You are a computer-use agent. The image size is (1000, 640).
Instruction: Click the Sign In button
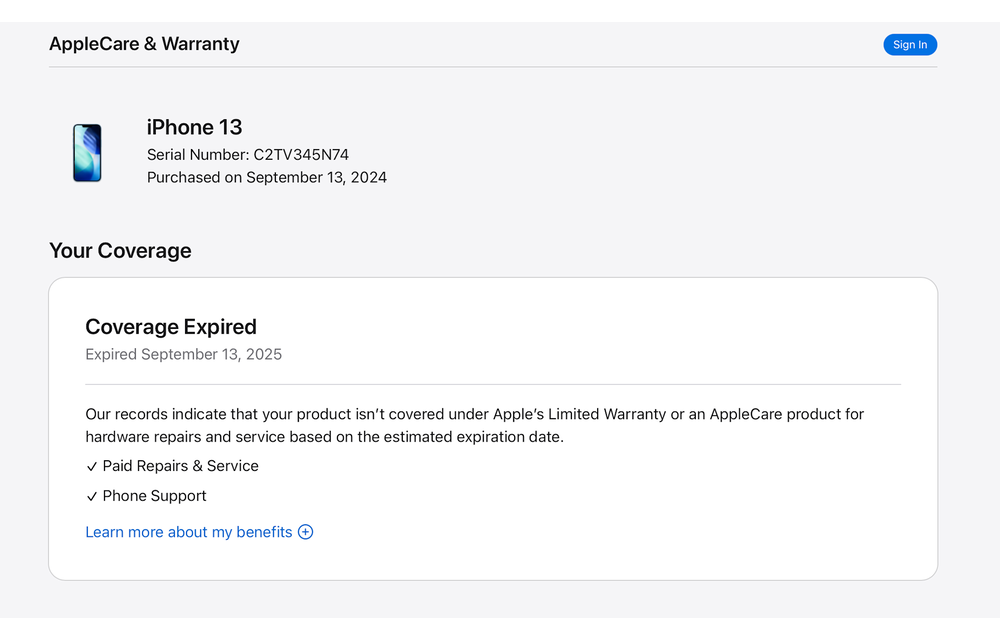click(x=909, y=45)
